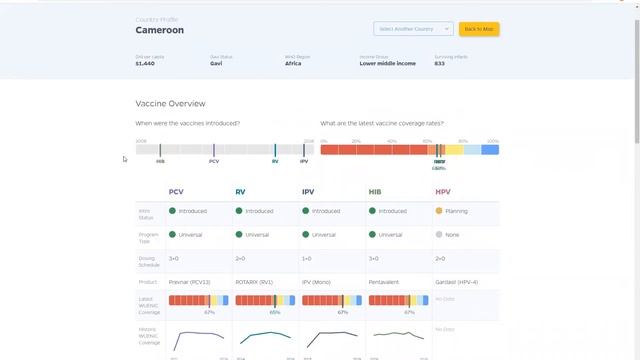Viewport: 640px width, 360px height.
Task: Click the HIB column header
Action: click(375, 192)
